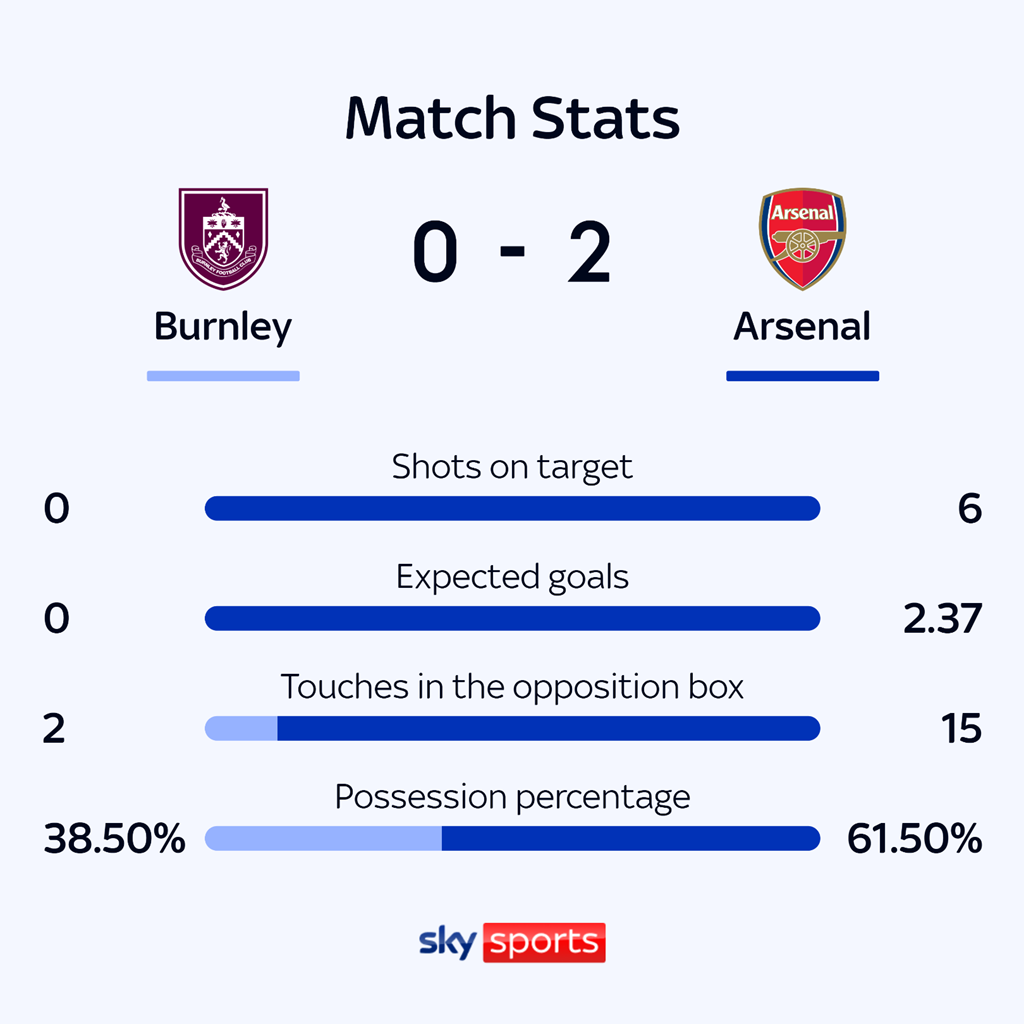
Task: Click the Shots on target bar
Action: coord(512,509)
